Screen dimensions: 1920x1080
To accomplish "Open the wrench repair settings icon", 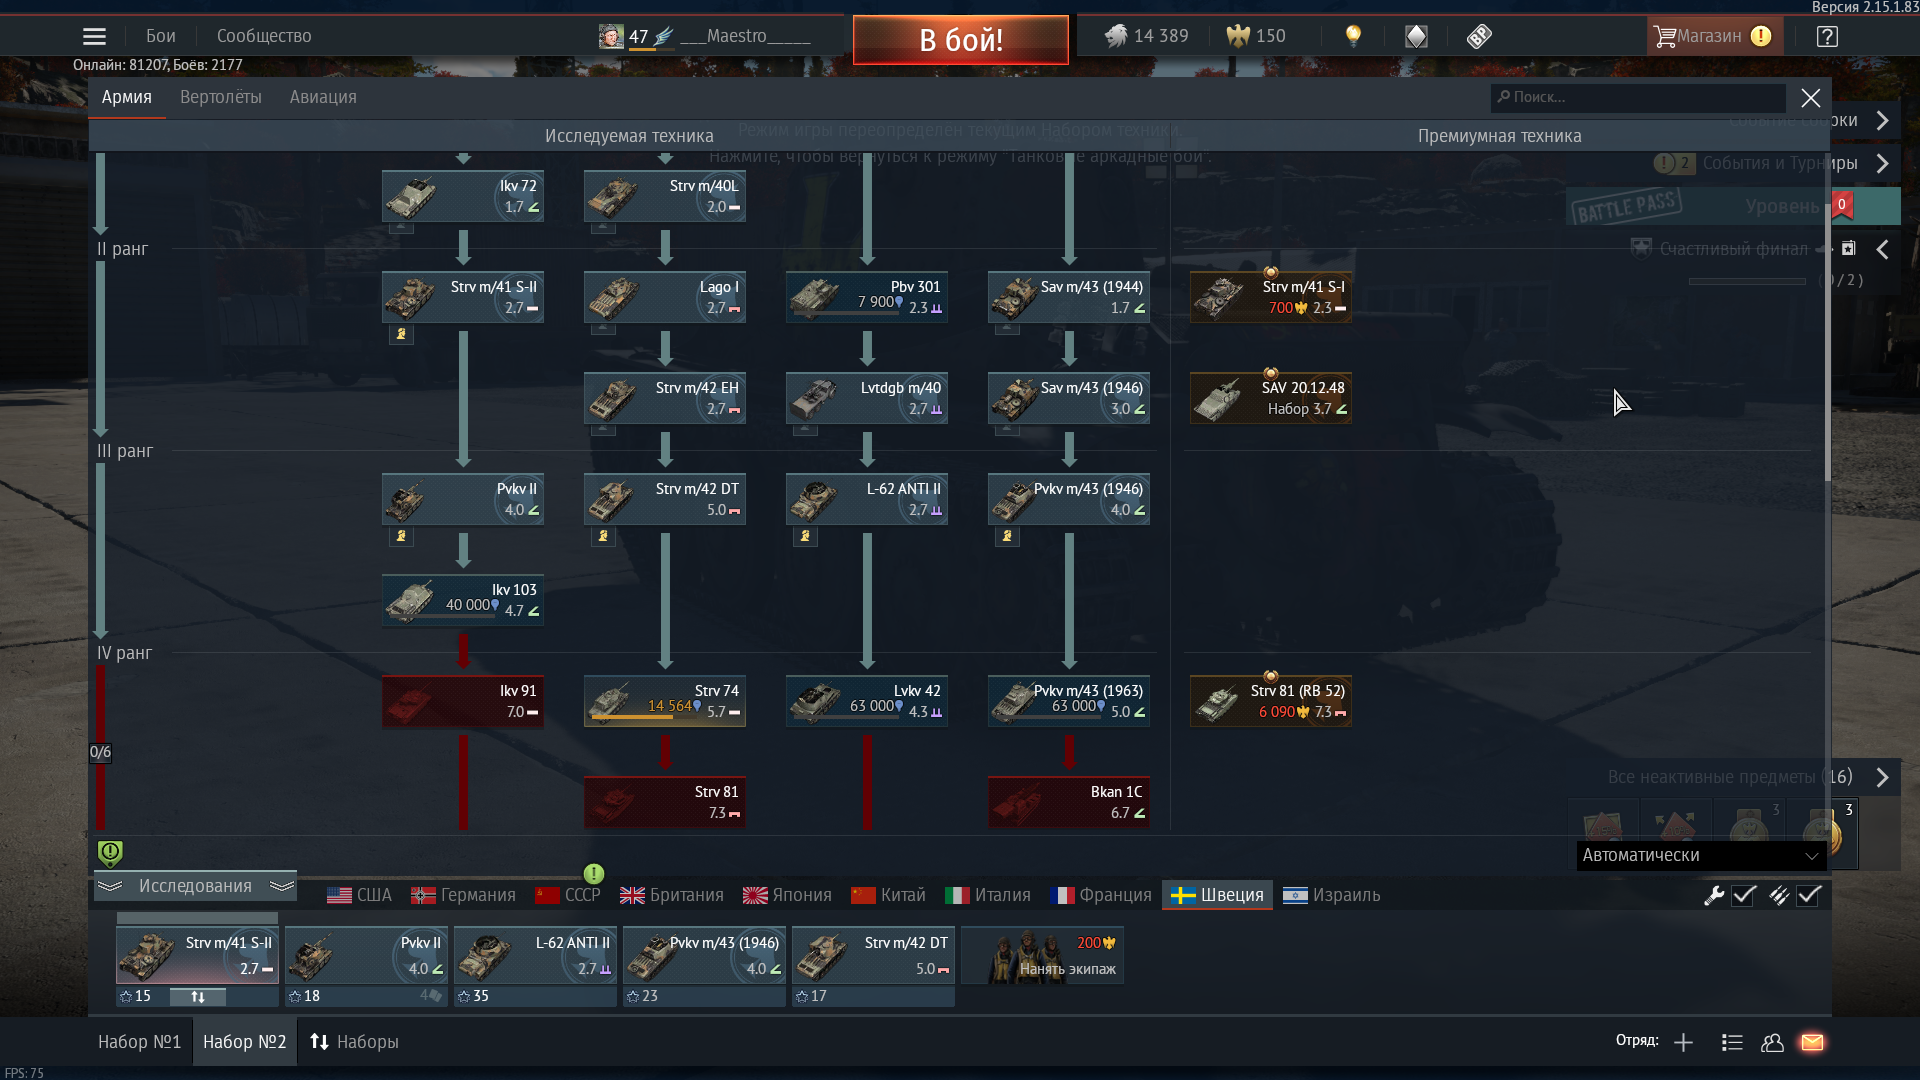I will [x=1714, y=896].
